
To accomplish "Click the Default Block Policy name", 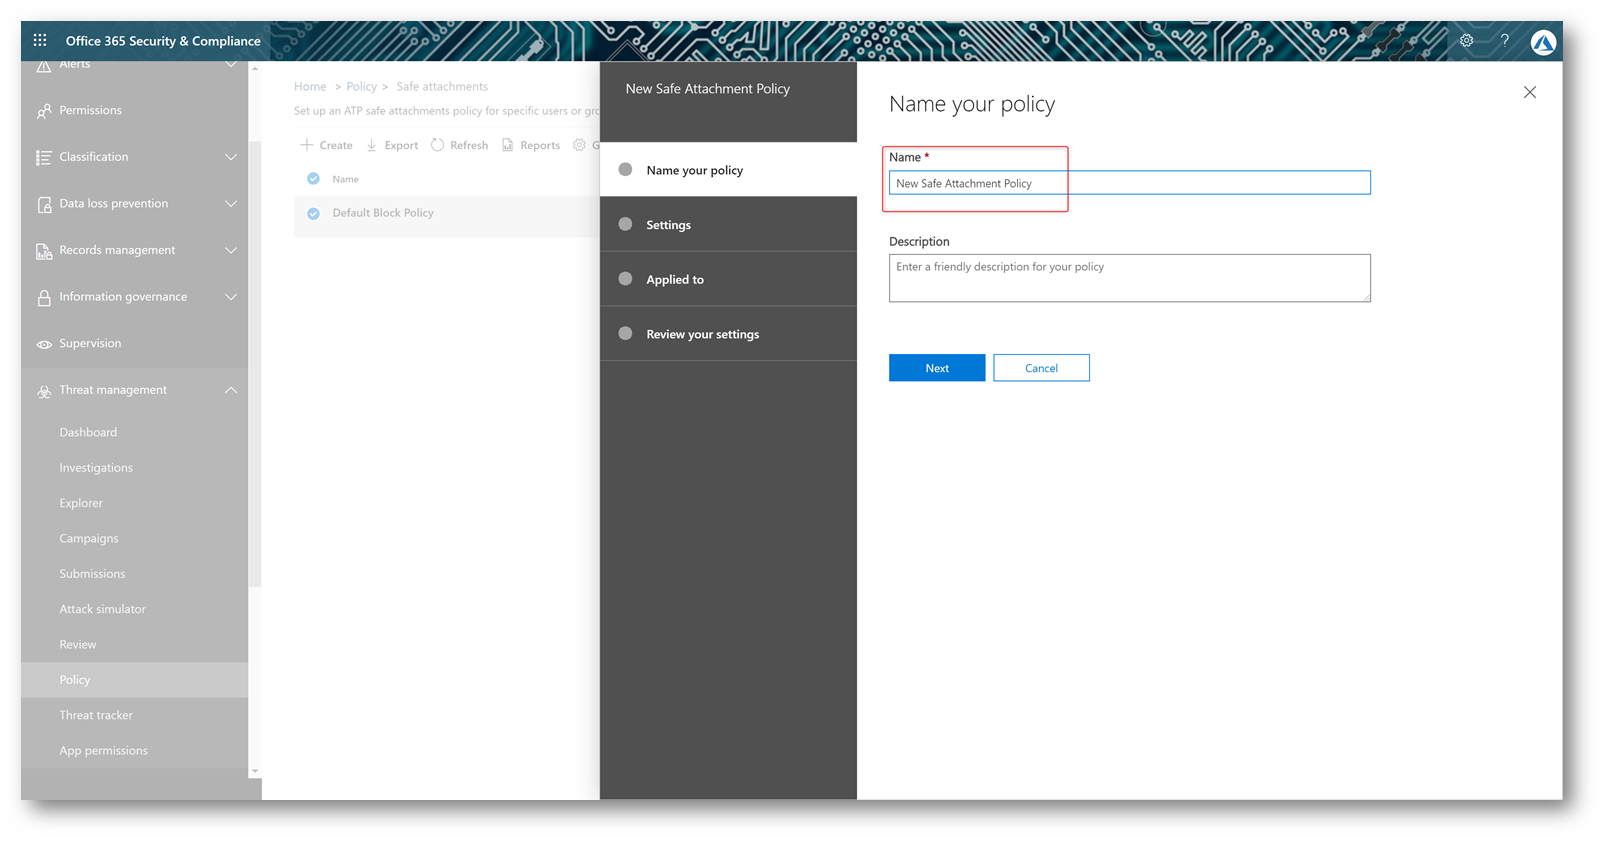I will [x=383, y=213].
